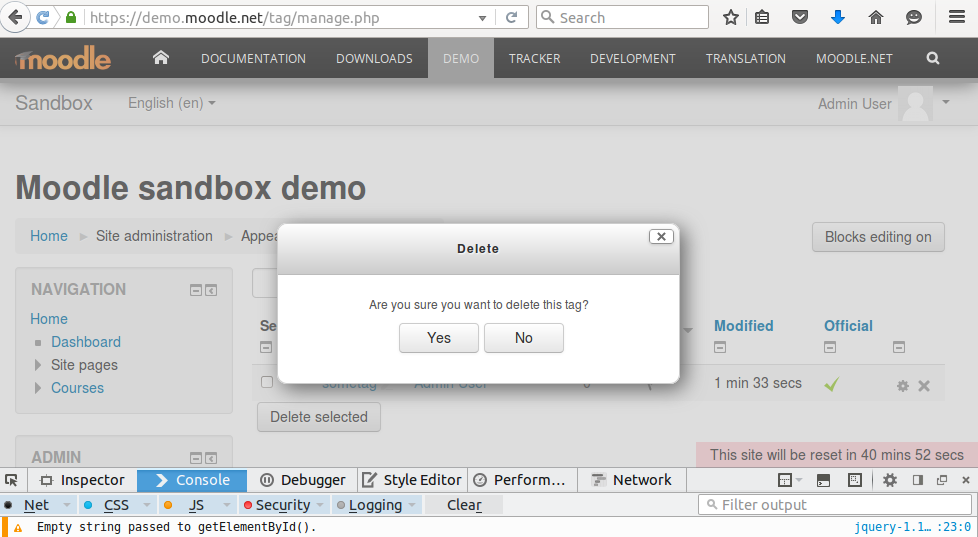Clear the console output

click(x=464, y=505)
